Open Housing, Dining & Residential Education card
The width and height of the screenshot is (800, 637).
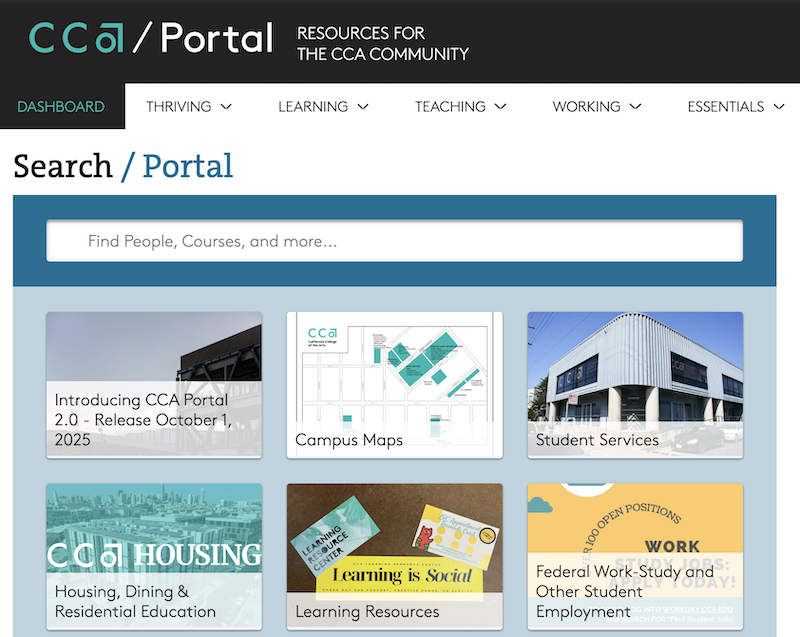pyautogui.click(x=154, y=556)
